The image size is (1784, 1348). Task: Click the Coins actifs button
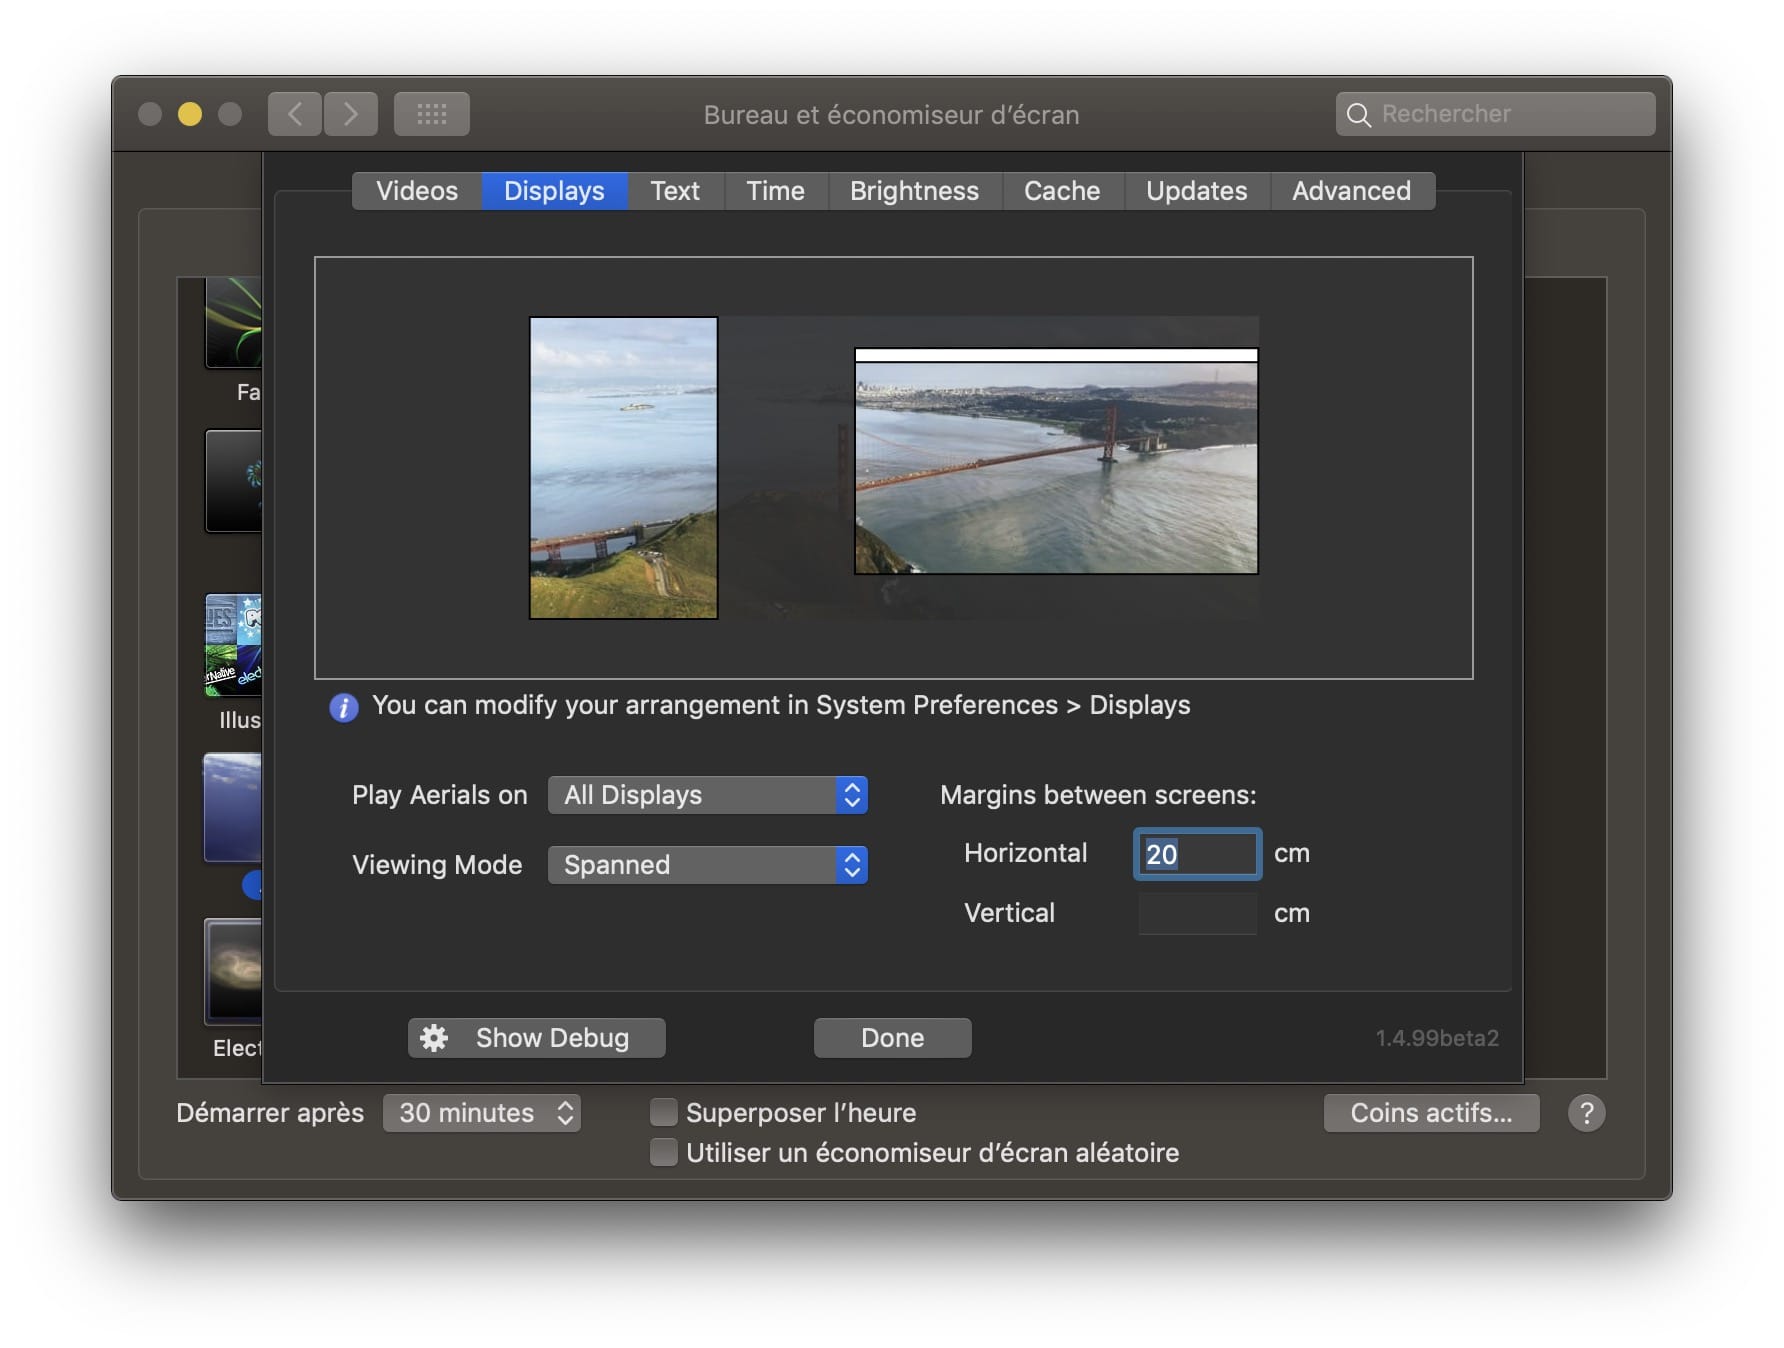pyautogui.click(x=1431, y=1113)
